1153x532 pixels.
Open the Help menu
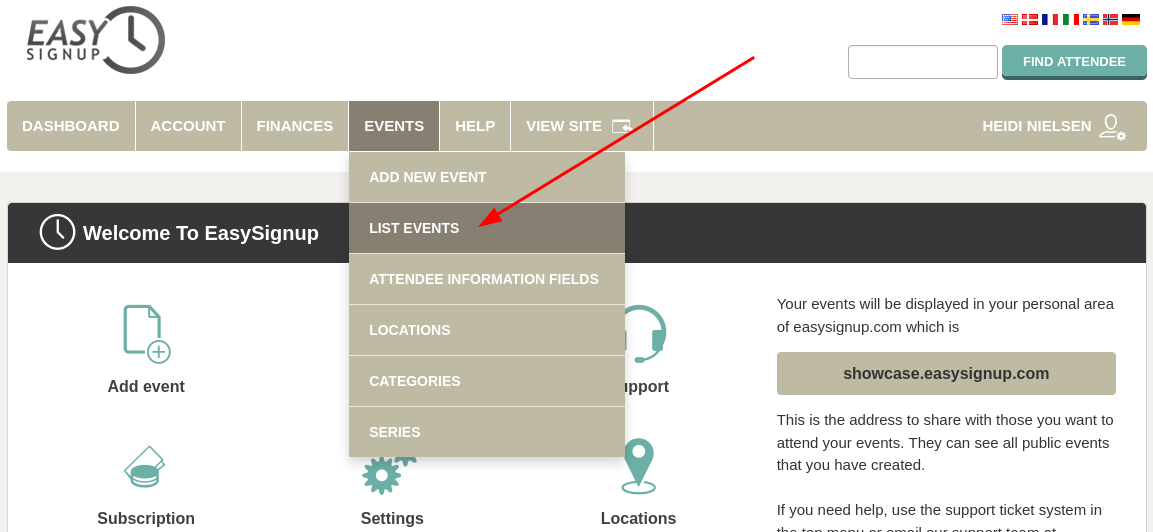[x=475, y=126]
